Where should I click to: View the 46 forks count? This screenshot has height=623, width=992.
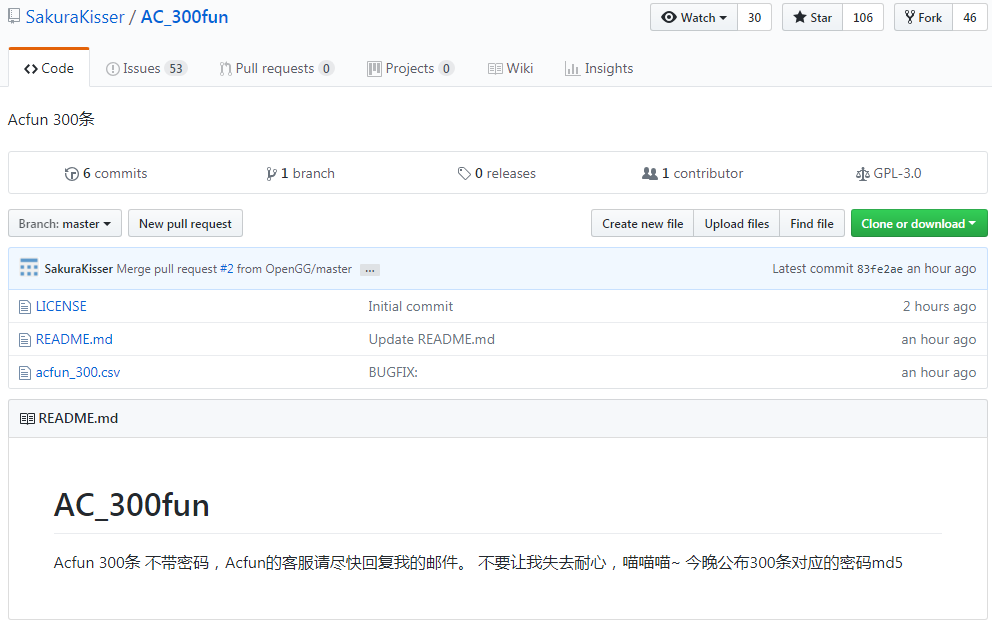tap(969, 18)
